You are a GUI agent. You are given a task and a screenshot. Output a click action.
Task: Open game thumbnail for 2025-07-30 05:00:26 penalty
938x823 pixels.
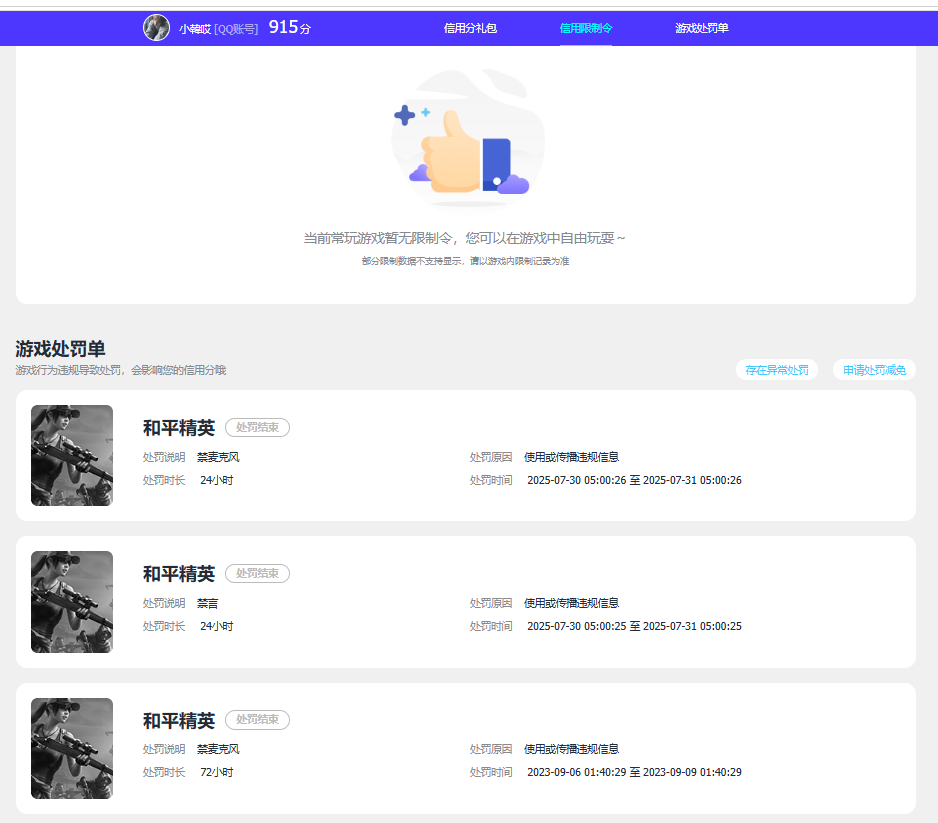(x=72, y=455)
